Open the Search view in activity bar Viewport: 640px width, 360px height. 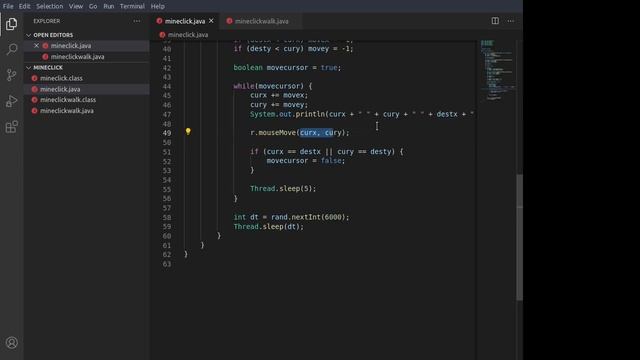tap(11, 49)
